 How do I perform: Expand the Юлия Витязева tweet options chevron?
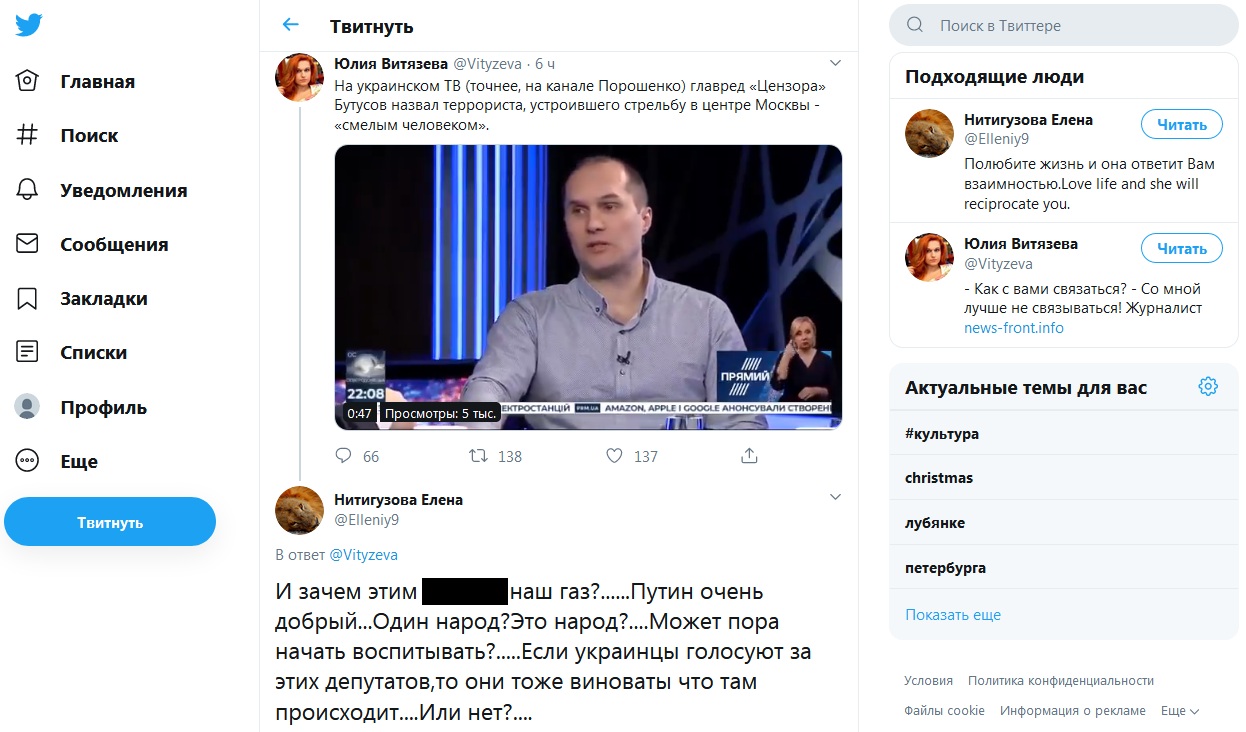(836, 63)
